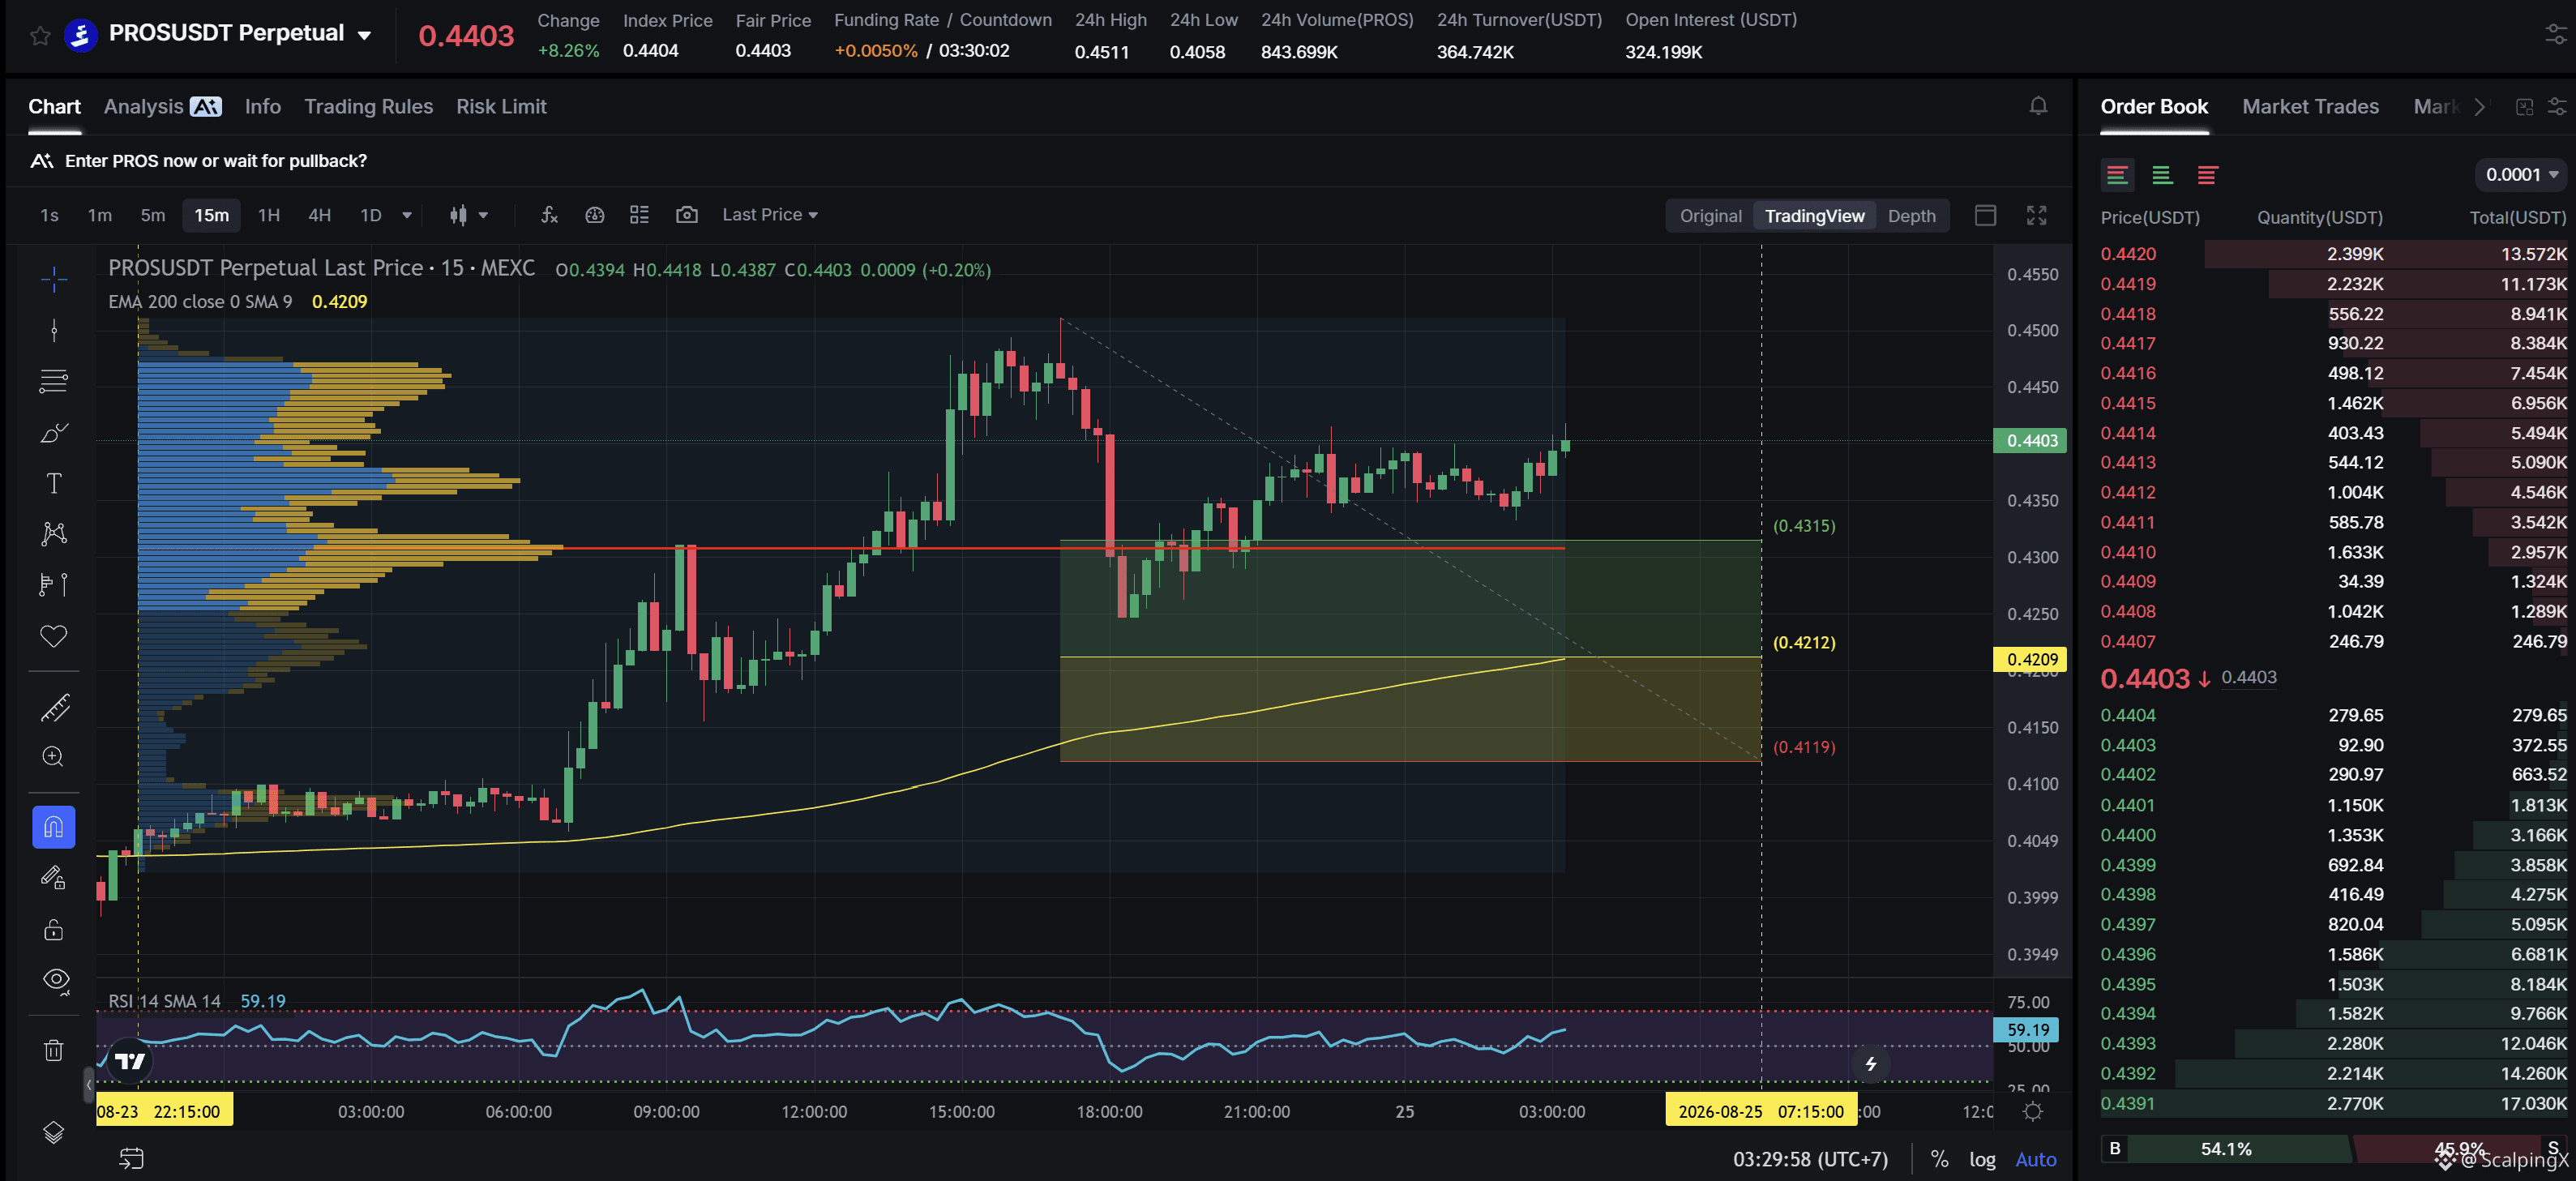Switch to the Market Trades tab
Image resolution: width=2576 pixels, height=1181 pixels.
[x=2310, y=106]
